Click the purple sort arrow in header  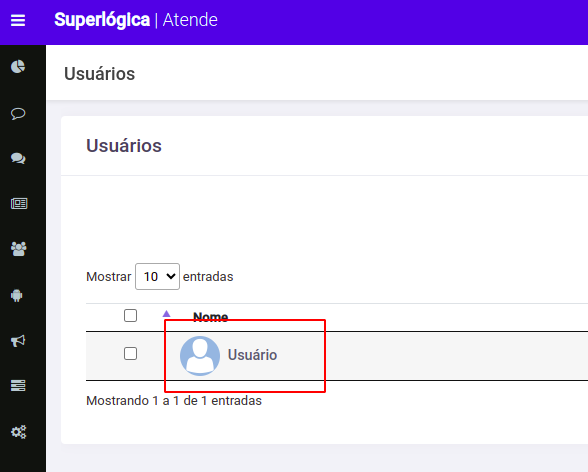pyautogui.click(x=166, y=313)
